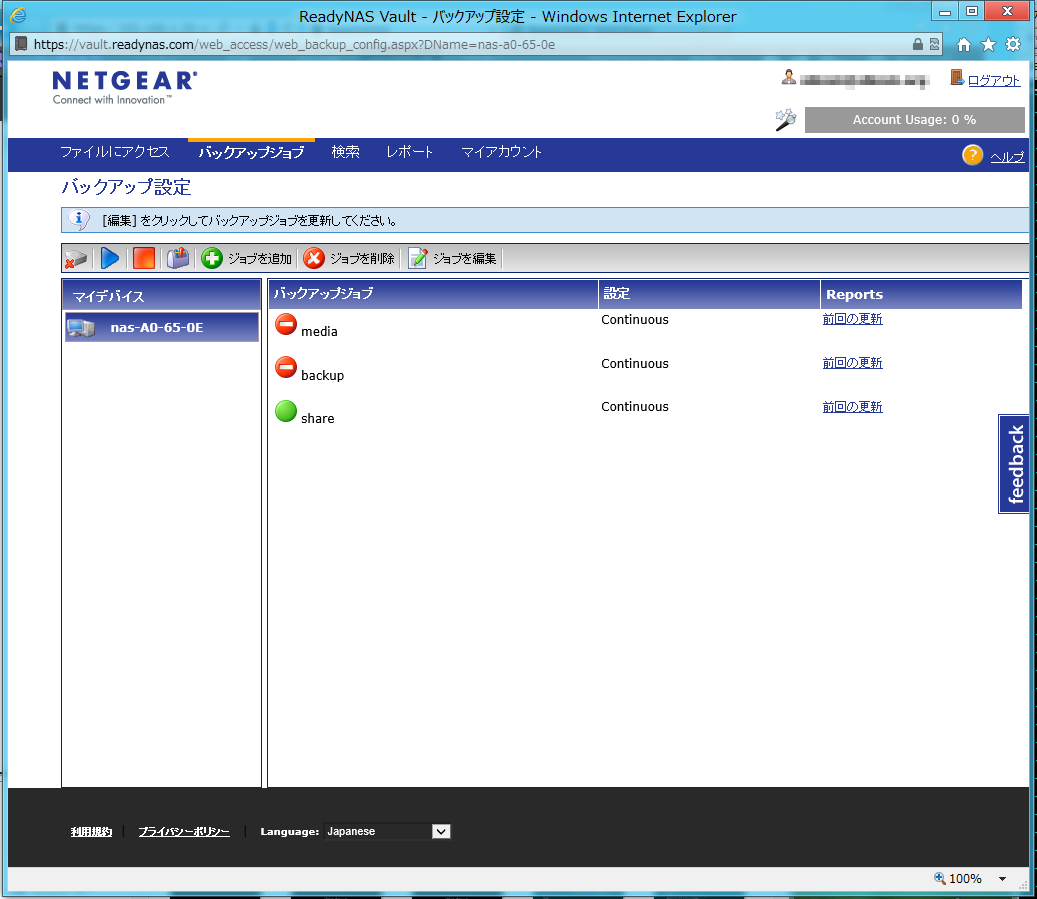Viewport: 1037px width, 899px height.
Task: Select the red status icon for media job
Action: coord(286,324)
